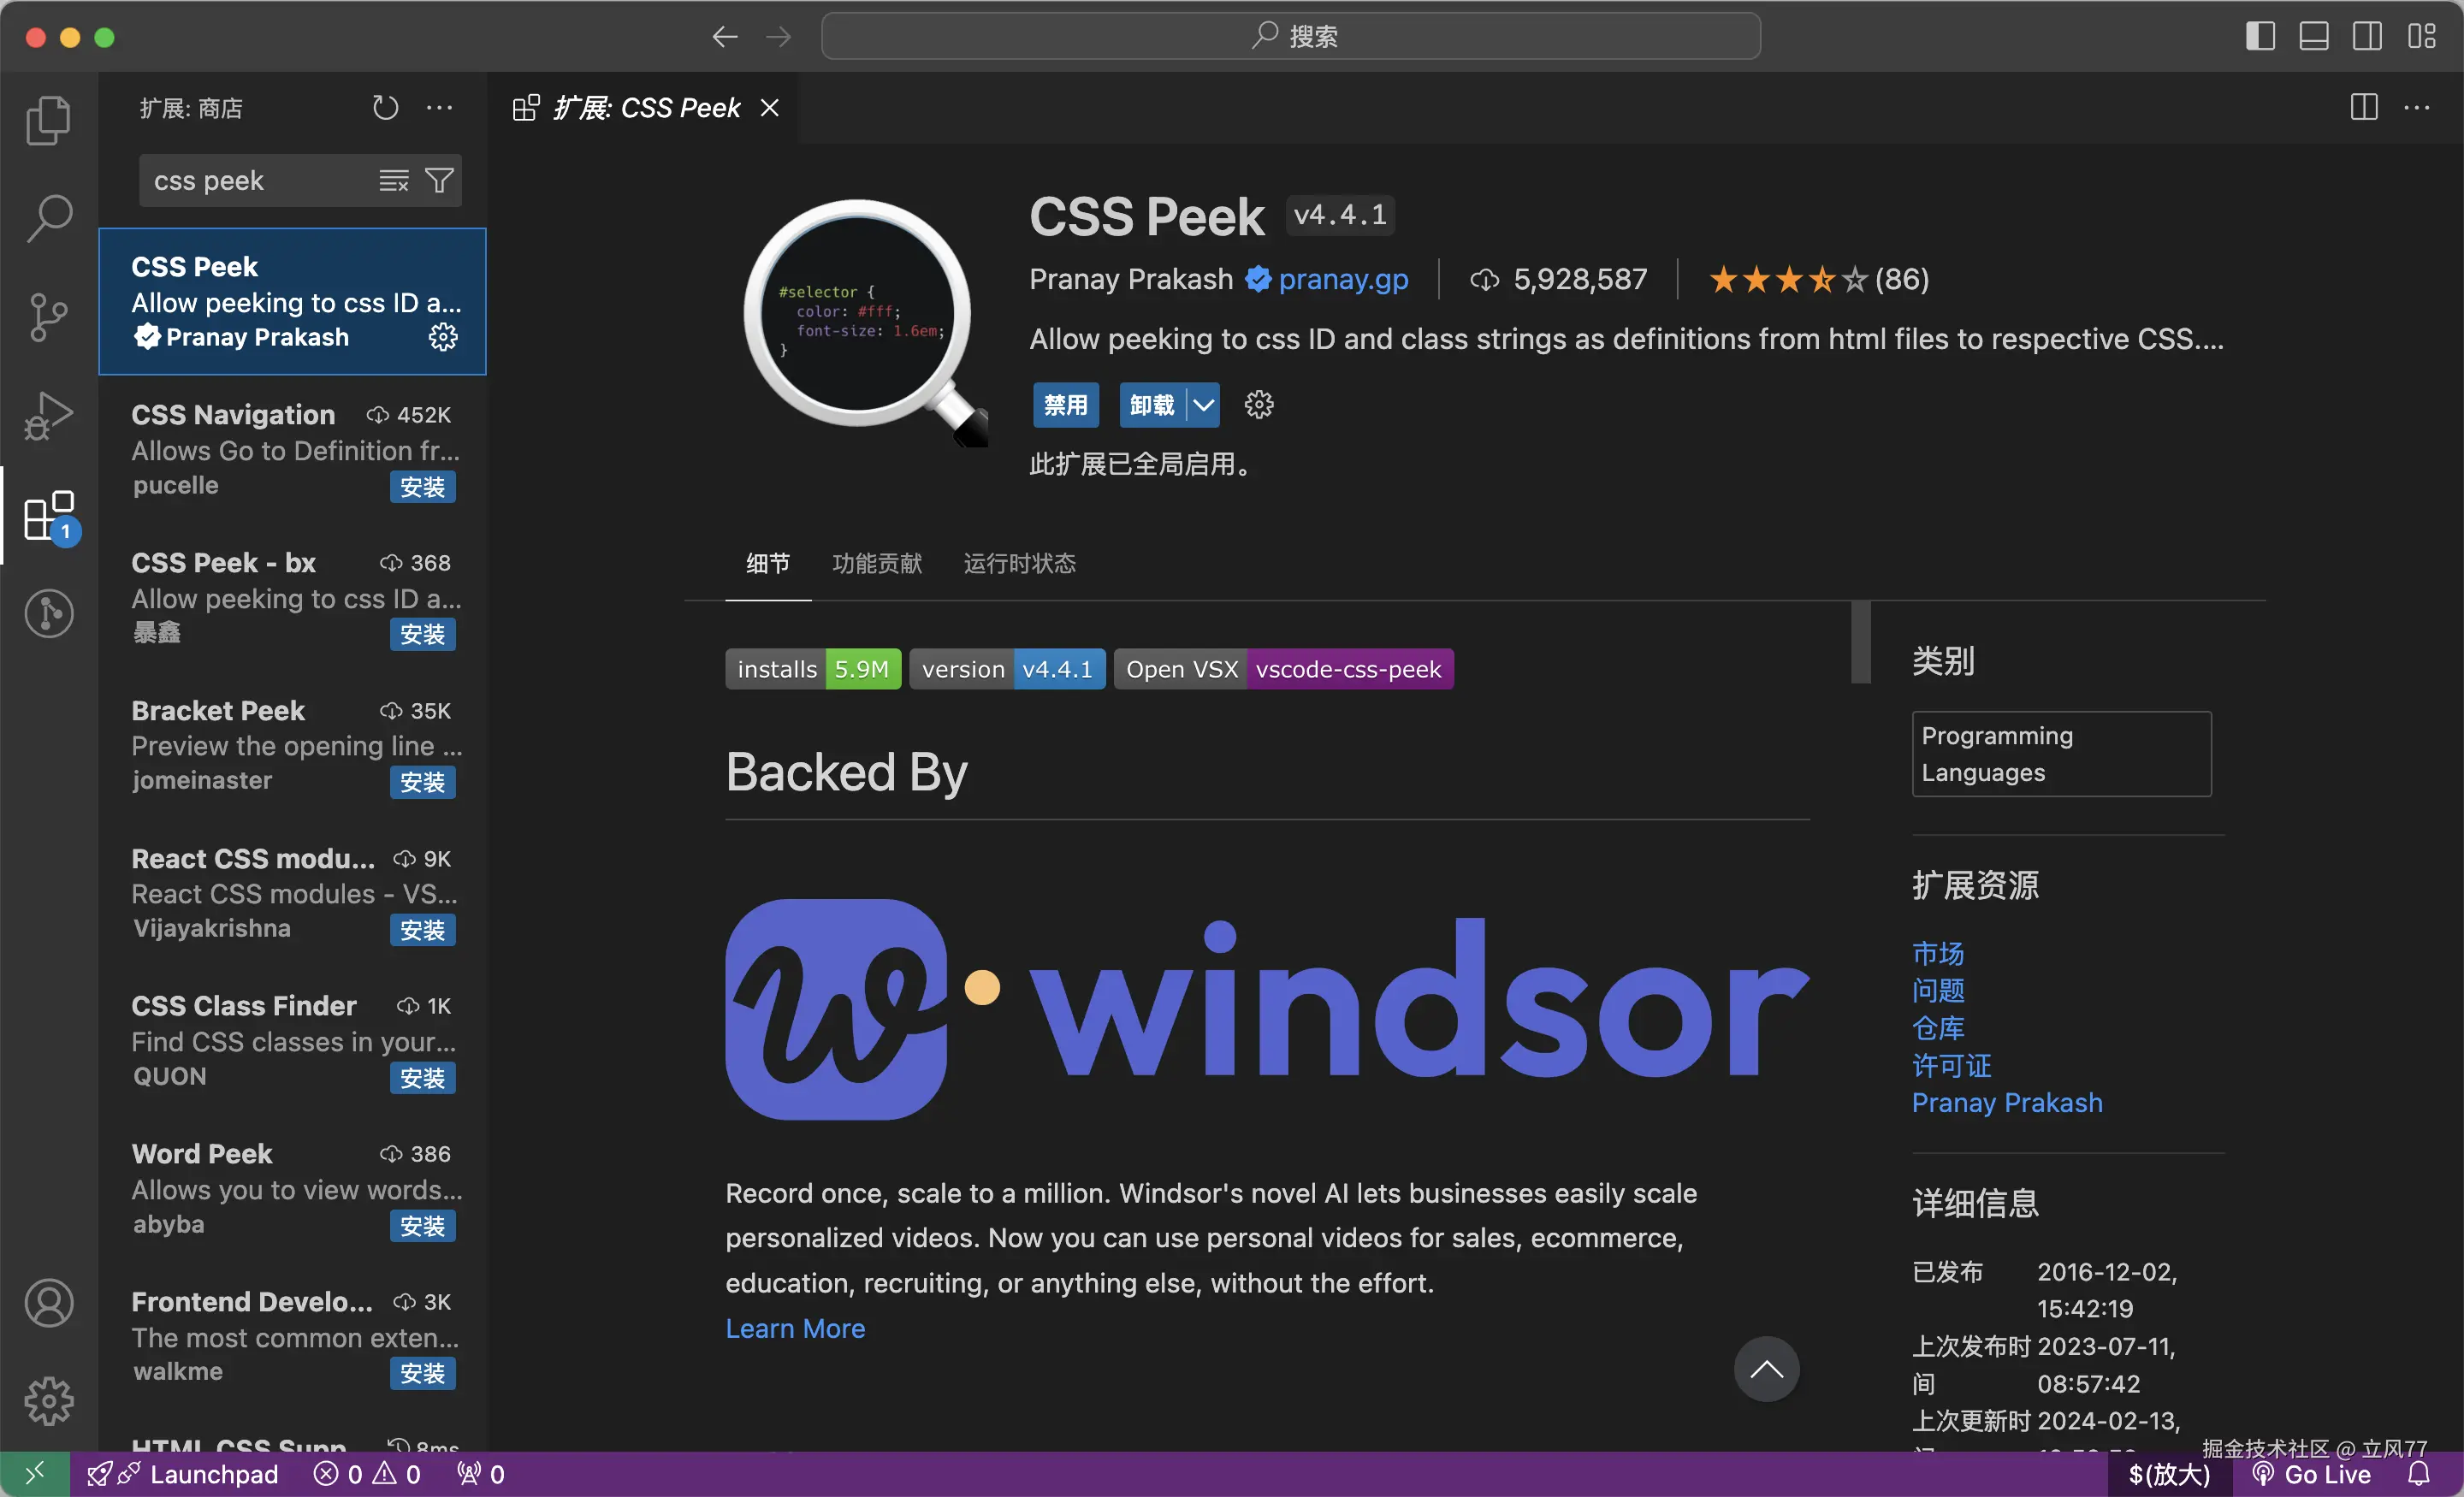Click the Open VSX vscode-css-peek badge
The image size is (2464, 1497).
coord(1284,669)
